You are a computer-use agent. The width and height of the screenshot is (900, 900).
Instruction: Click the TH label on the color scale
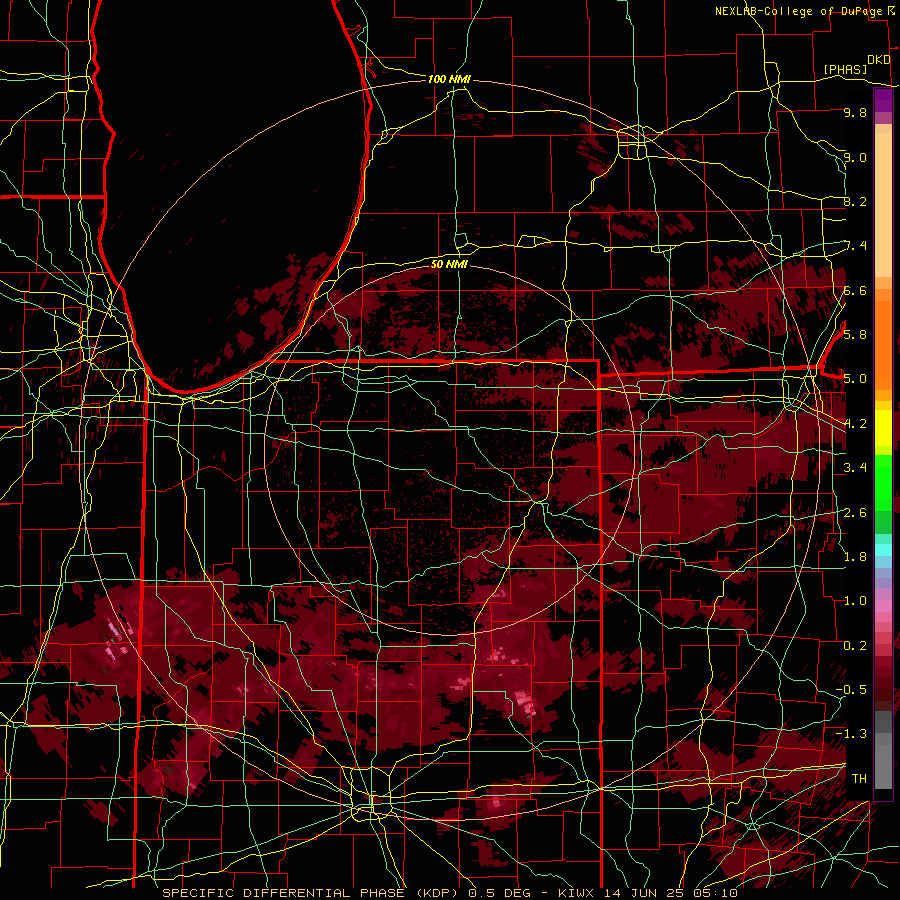point(859,778)
